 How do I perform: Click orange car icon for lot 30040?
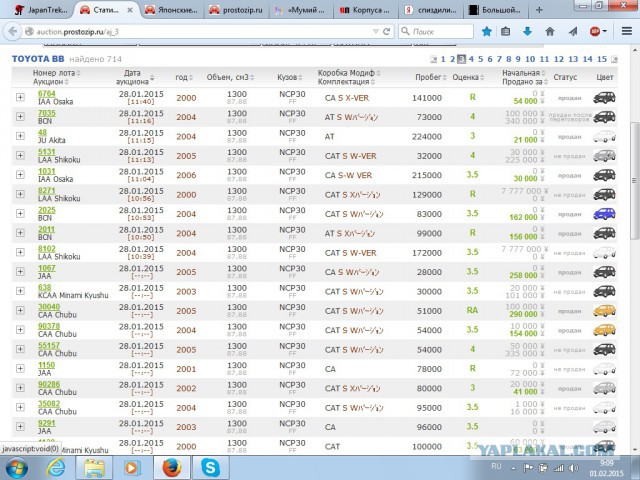tap(604, 311)
